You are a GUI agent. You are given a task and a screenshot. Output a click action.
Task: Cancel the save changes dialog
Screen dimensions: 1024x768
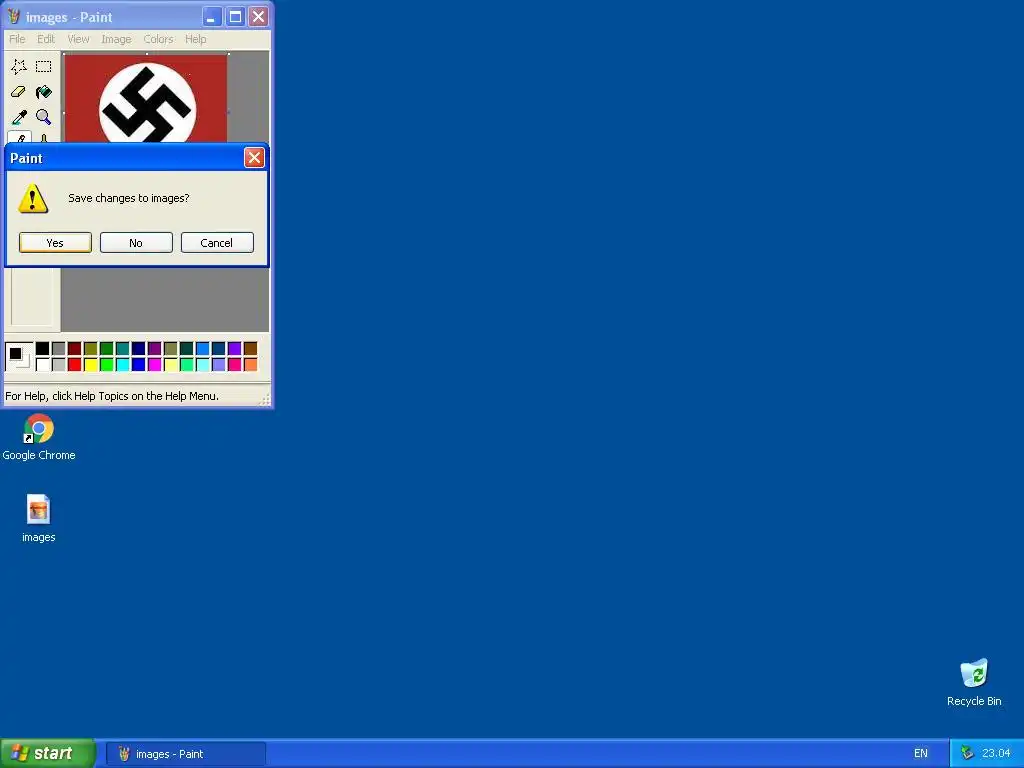click(217, 242)
